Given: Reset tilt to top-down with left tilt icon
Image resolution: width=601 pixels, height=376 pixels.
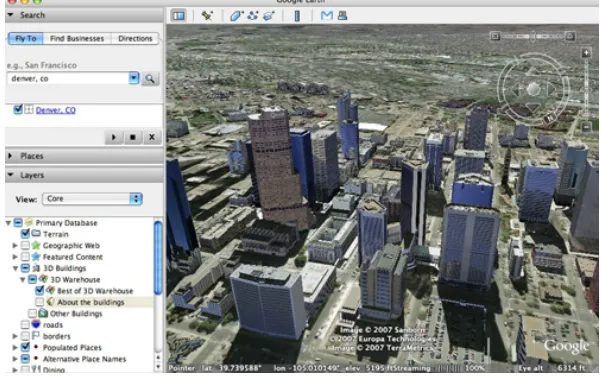Looking at the screenshot, I should (x=495, y=36).
